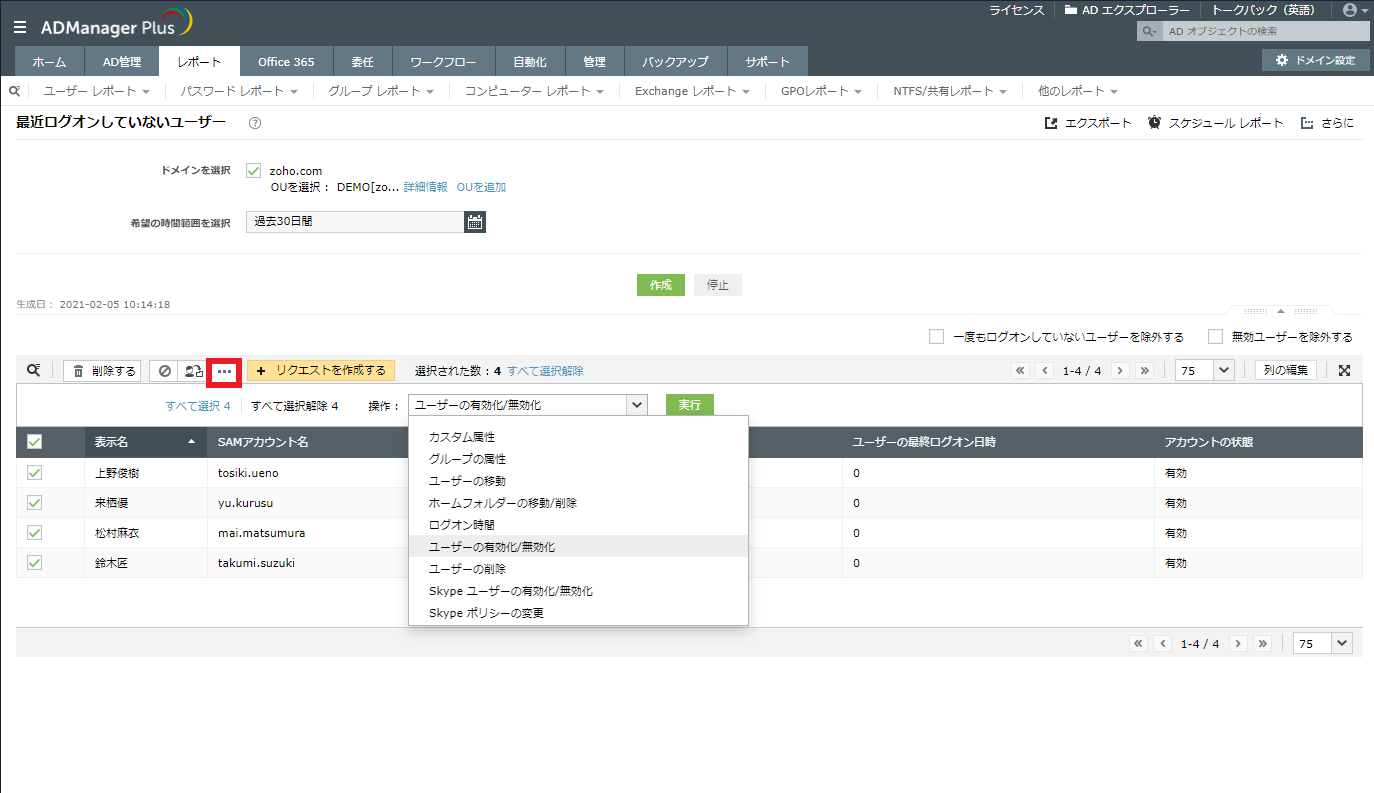Enable 無効ユーザーを除外する checkbox

[1216, 337]
